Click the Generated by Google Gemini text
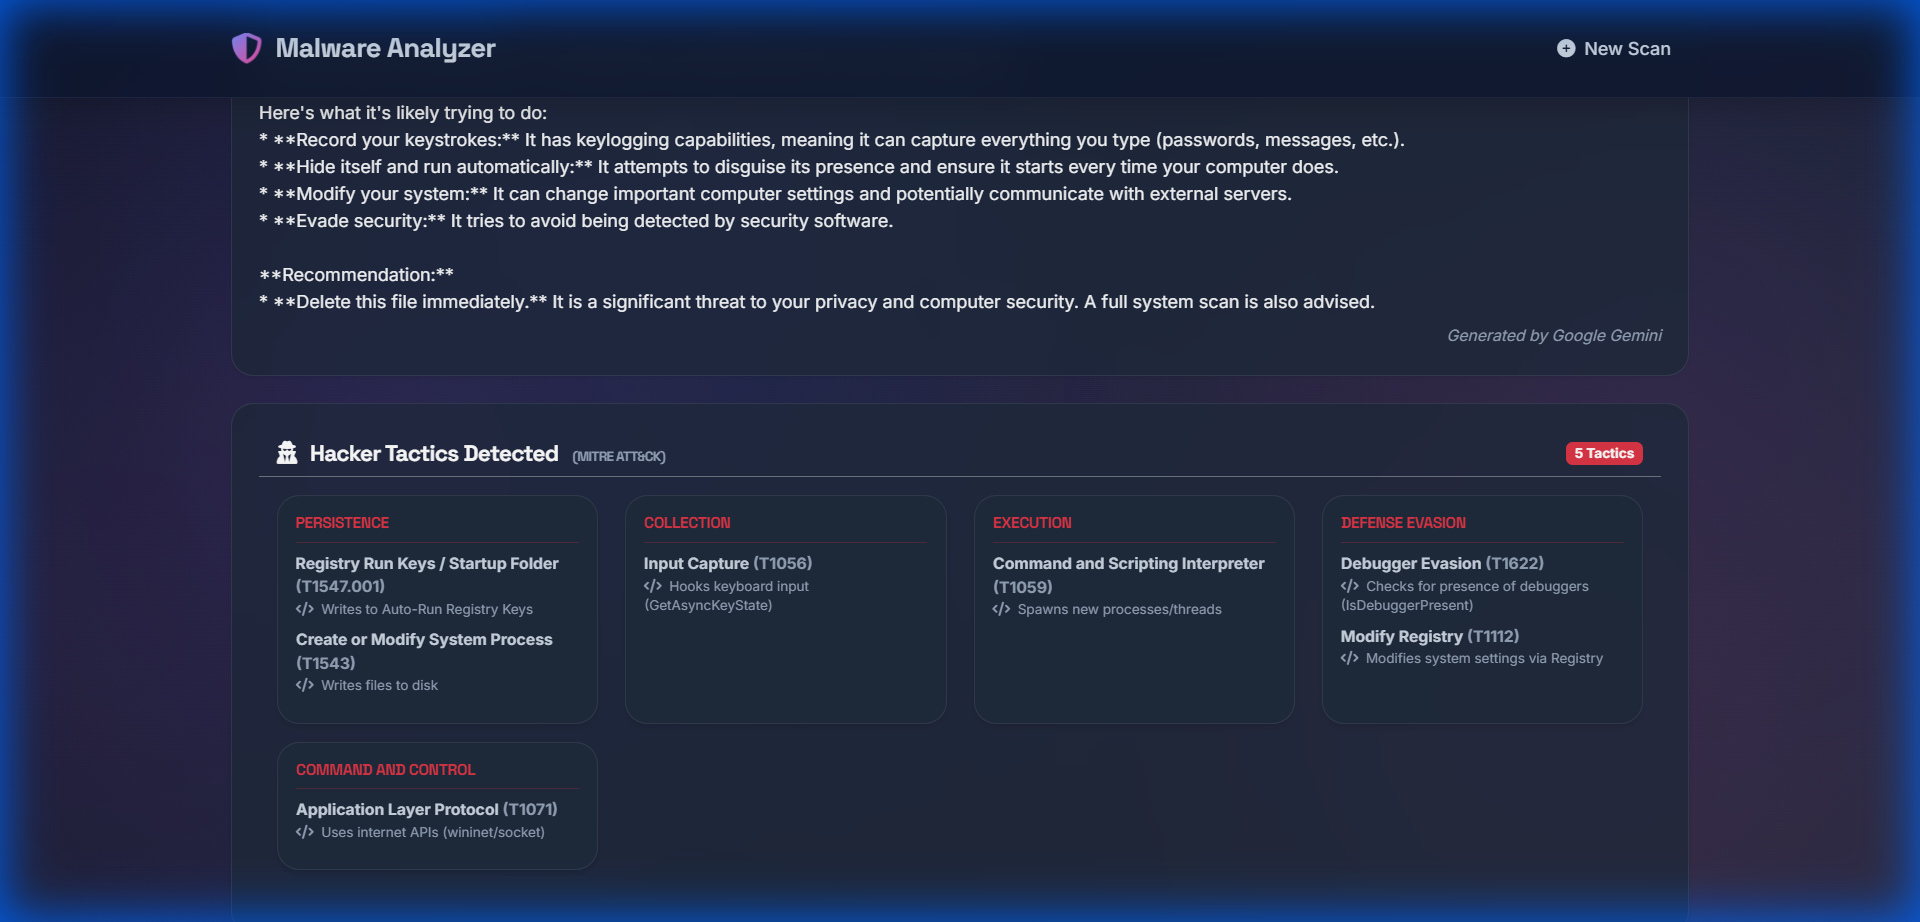 [x=1554, y=335]
